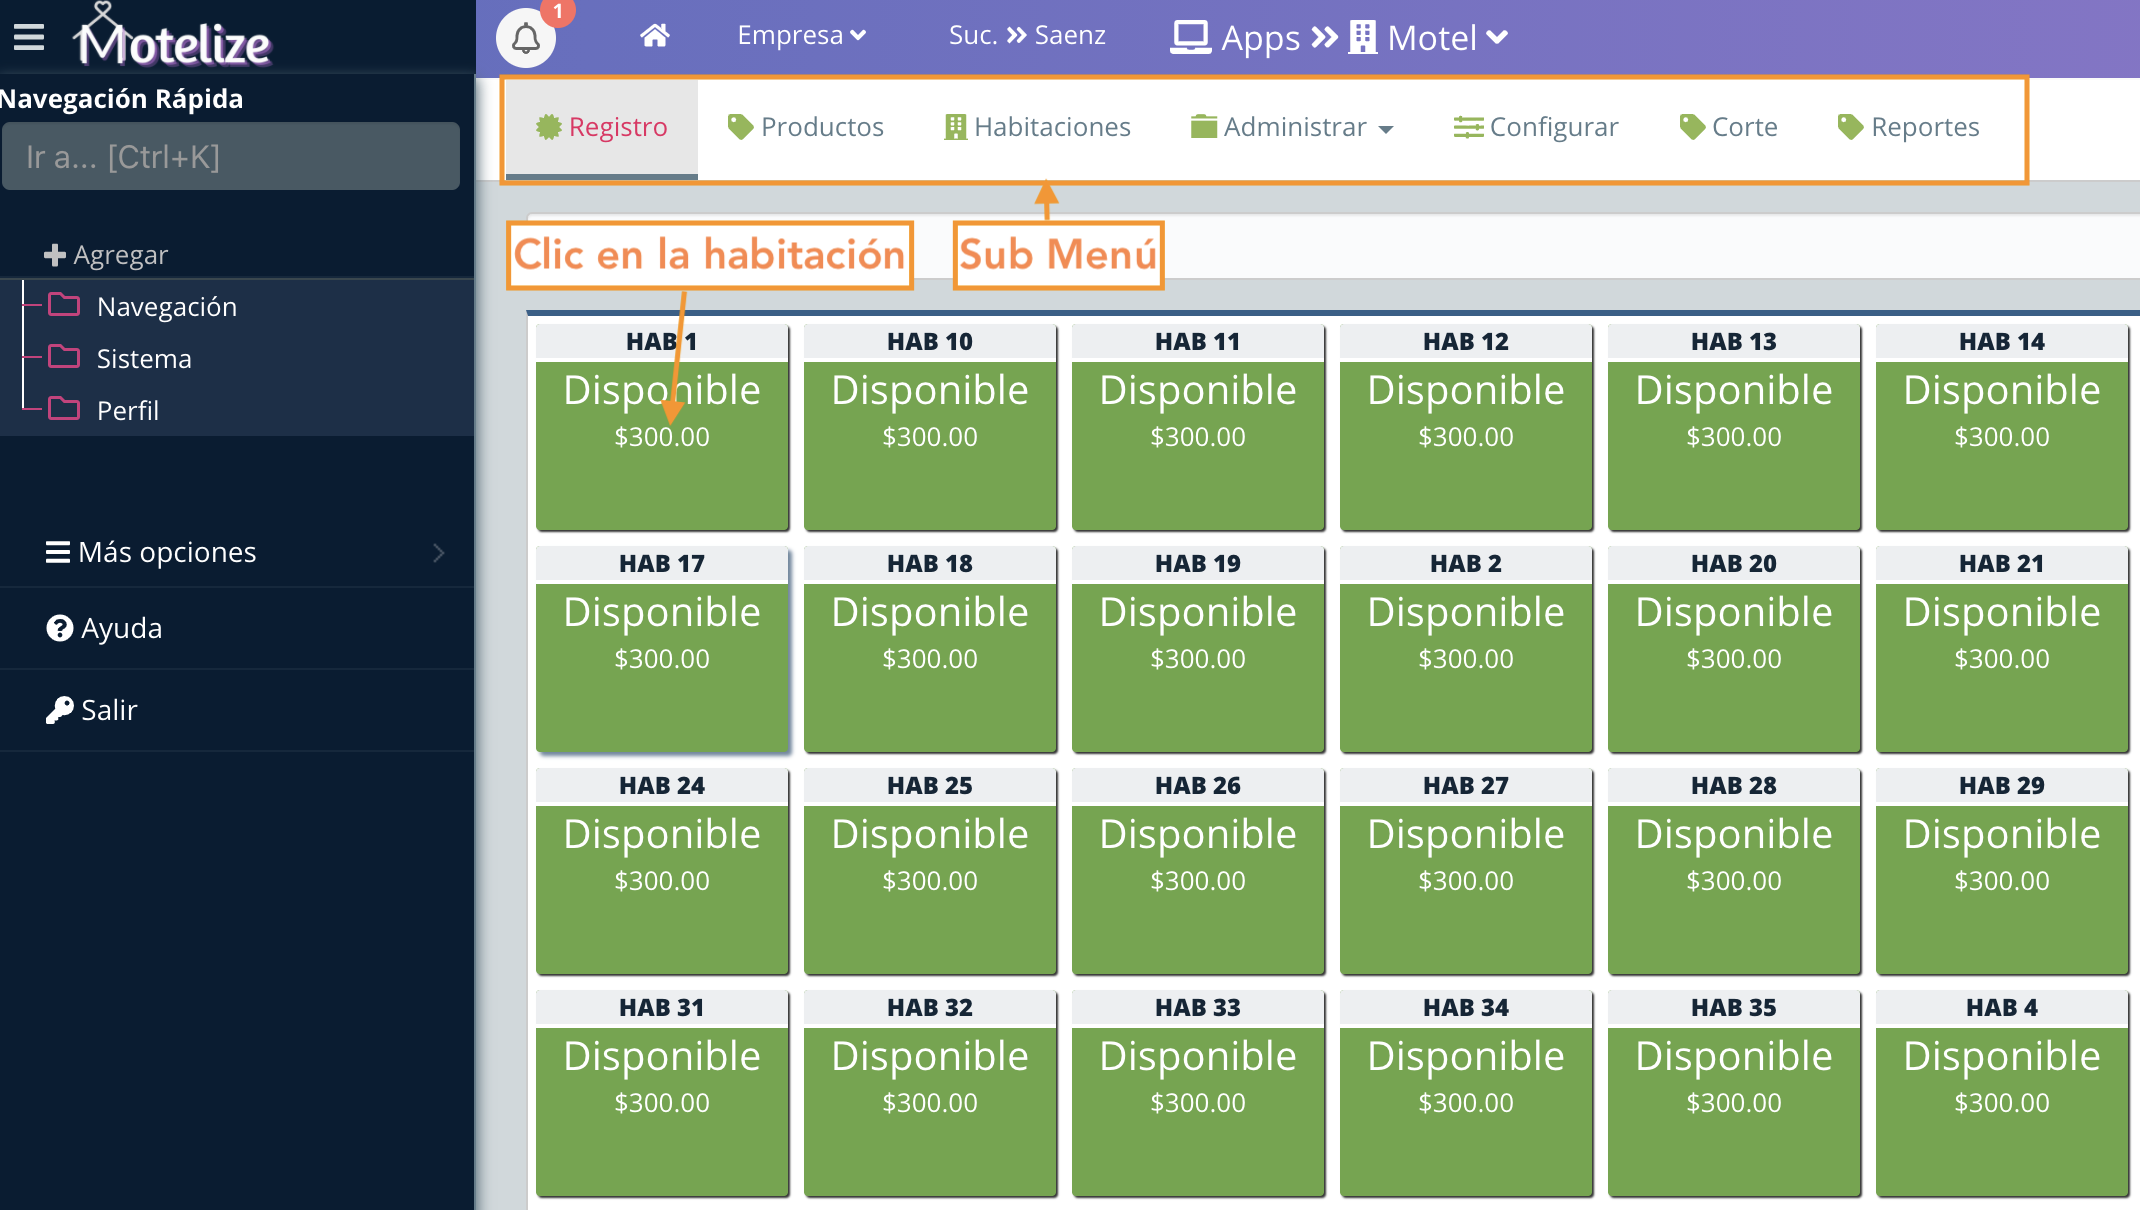Click the Motelize logo

pos(172,40)
